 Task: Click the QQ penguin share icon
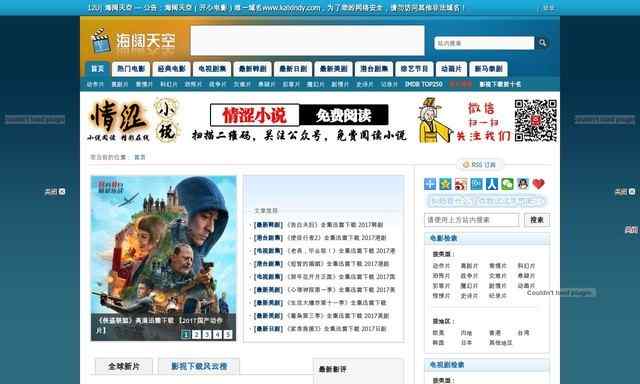click(523, 184)
